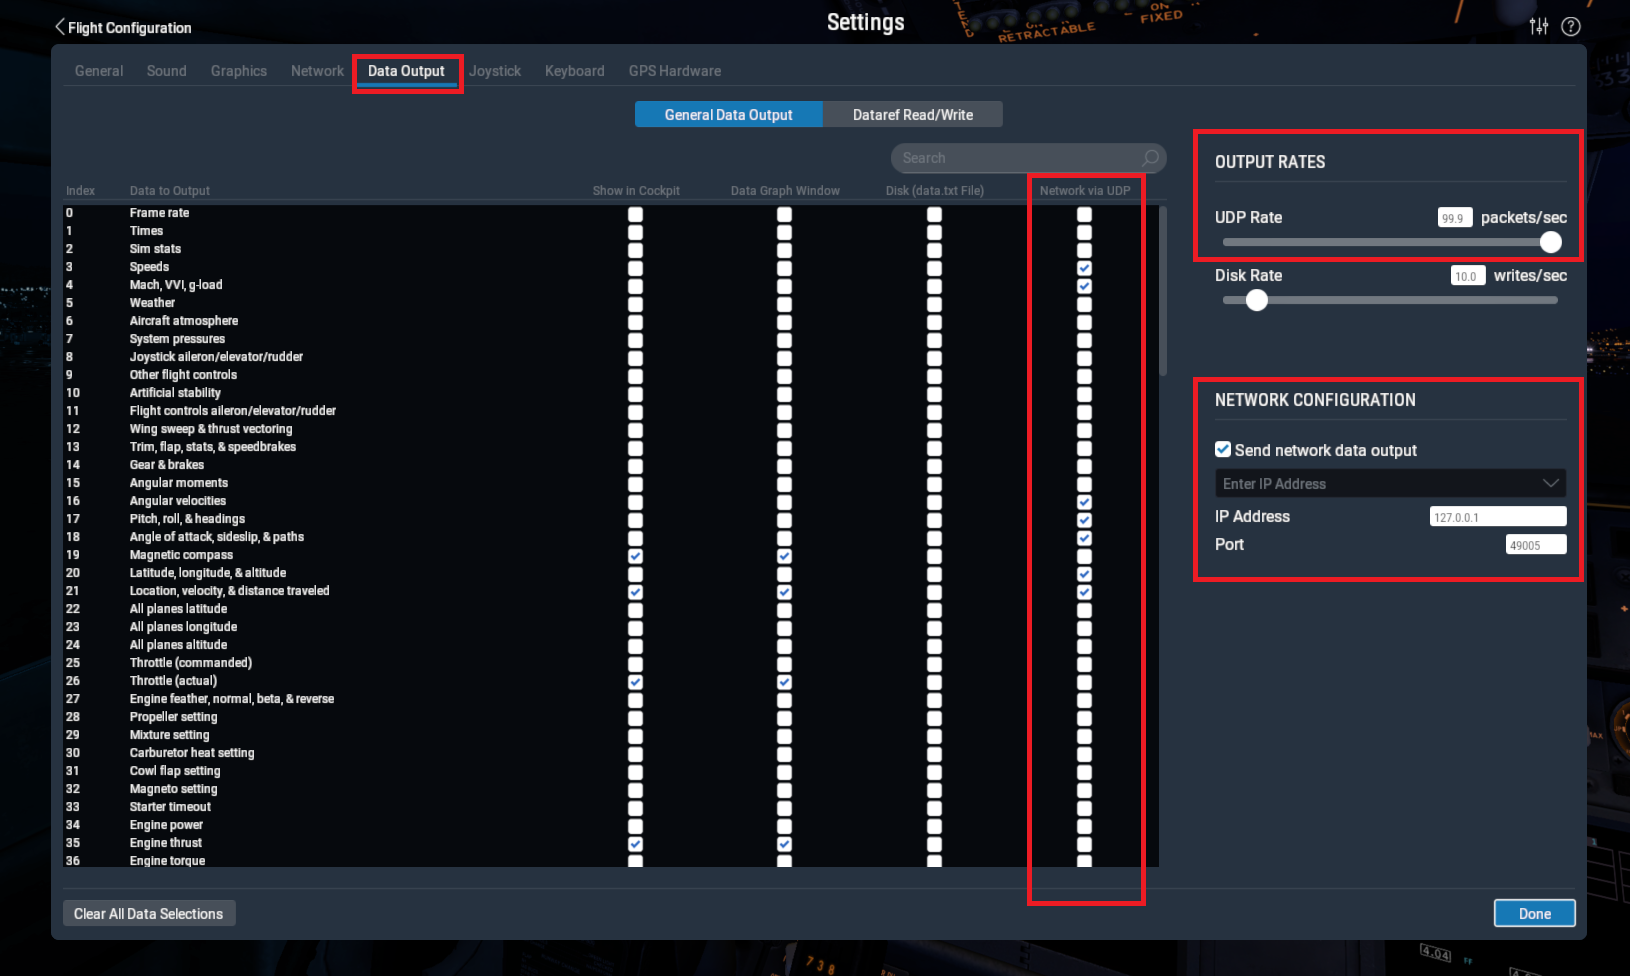Click the data list vertical scrollbar
The width and height of the screenshot is (1630, 976).
pyautogui.click(x=1162, y=290)
